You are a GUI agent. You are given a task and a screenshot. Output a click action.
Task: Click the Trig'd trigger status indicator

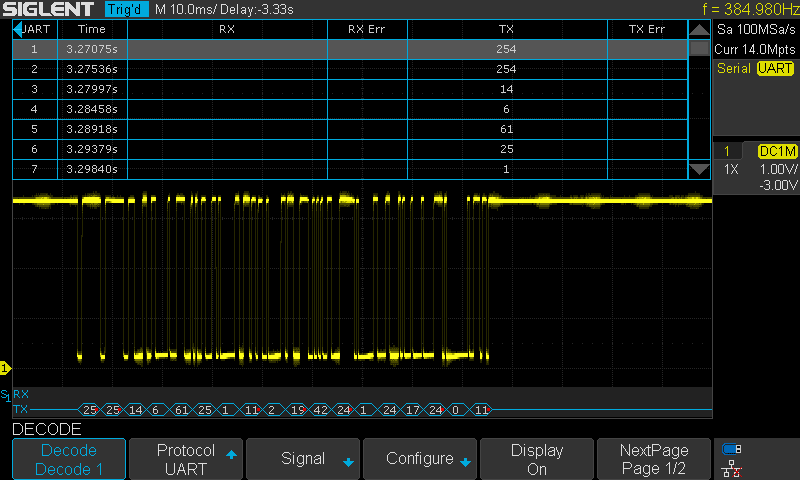126,10
